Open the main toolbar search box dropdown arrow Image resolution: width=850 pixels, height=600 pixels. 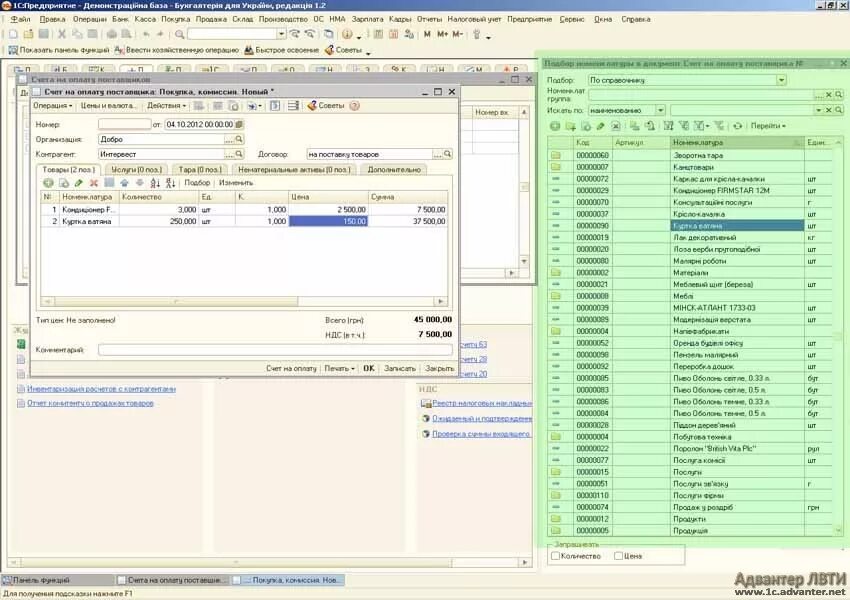(281, 34)
